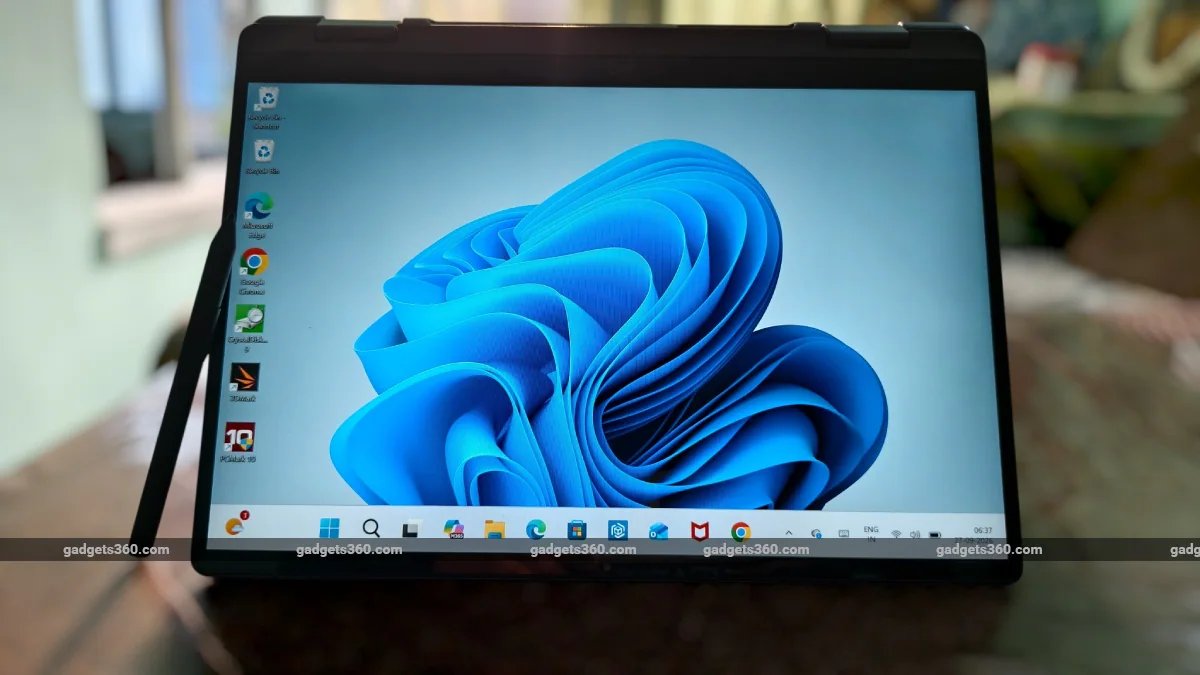Select the 3DMark desktop shortcut
Viewport: 1200px width, 675px height.
(x=244, y=384)
